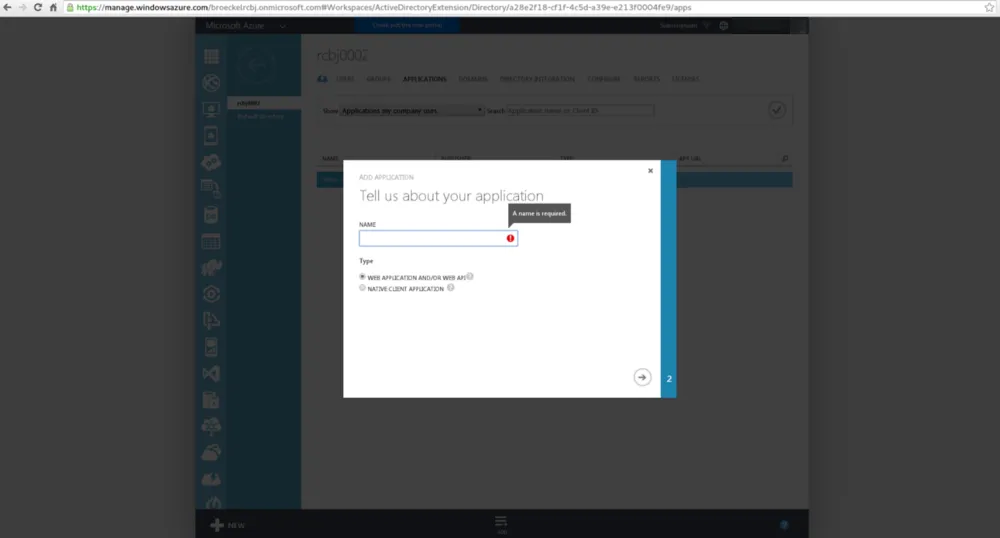Screen dimensions: 1000x538
Task: Open help icon beside Native Client option
Action: coord(450,288)
